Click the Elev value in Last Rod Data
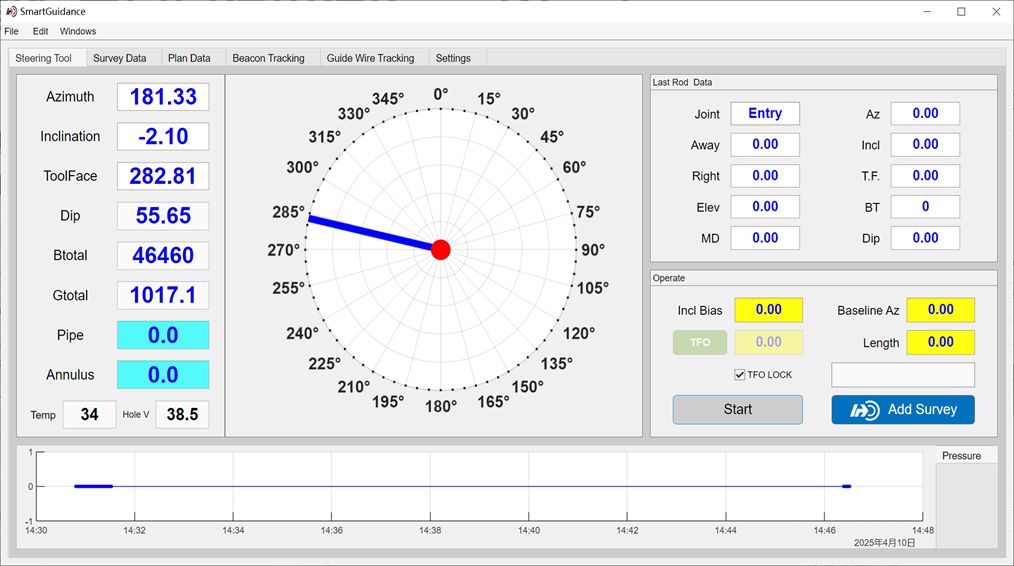This screenshot has width=1014, height=566. [765, 206]
